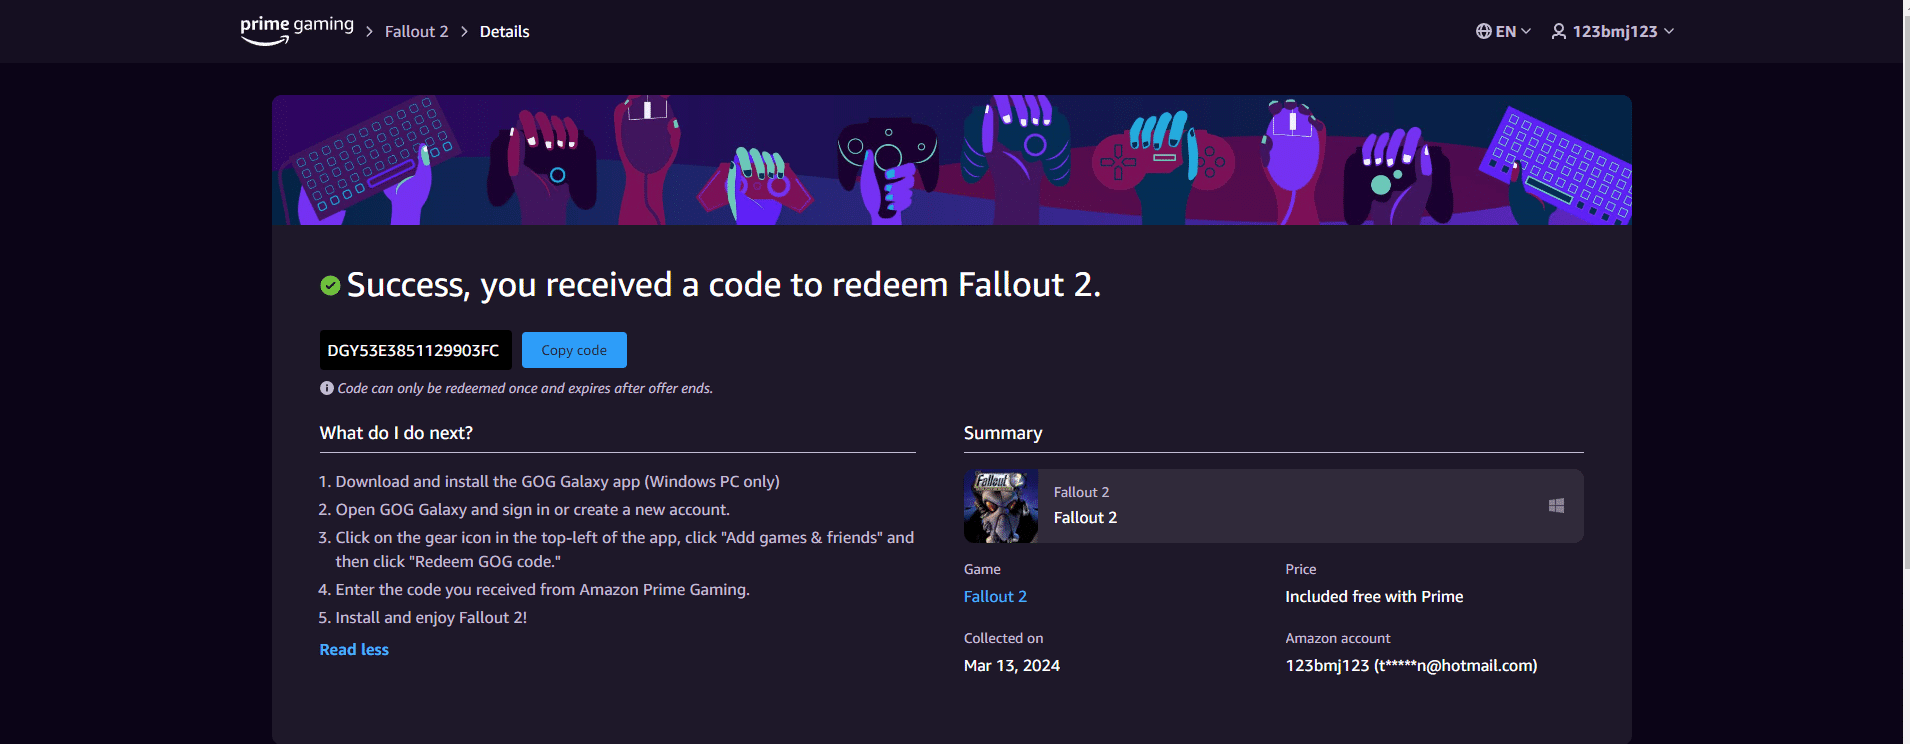This screenshot has height=744, width=1910.
Task: Click the green success checkmark icon
Action: pyautogui.click(x=331, y=285)
